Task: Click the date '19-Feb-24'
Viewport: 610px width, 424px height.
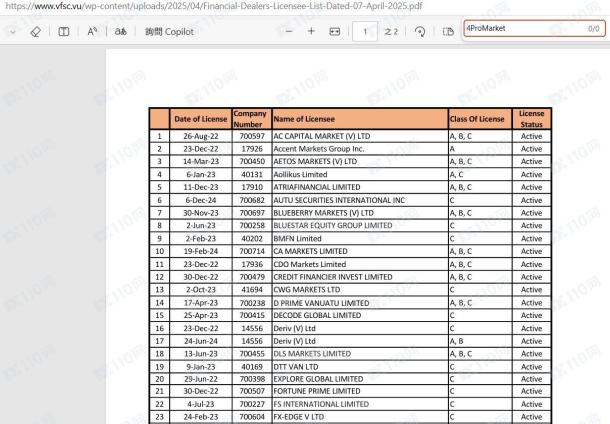Action: tap(201, 251)
